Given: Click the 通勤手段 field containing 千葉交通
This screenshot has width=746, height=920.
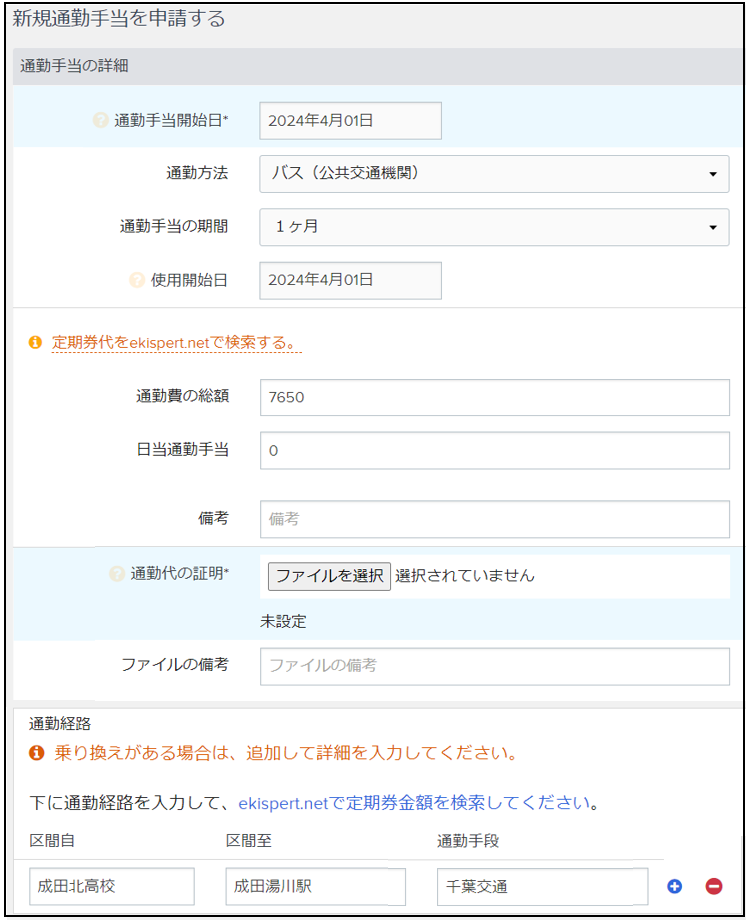Looking at the screenshot, I should coord(542,886).
